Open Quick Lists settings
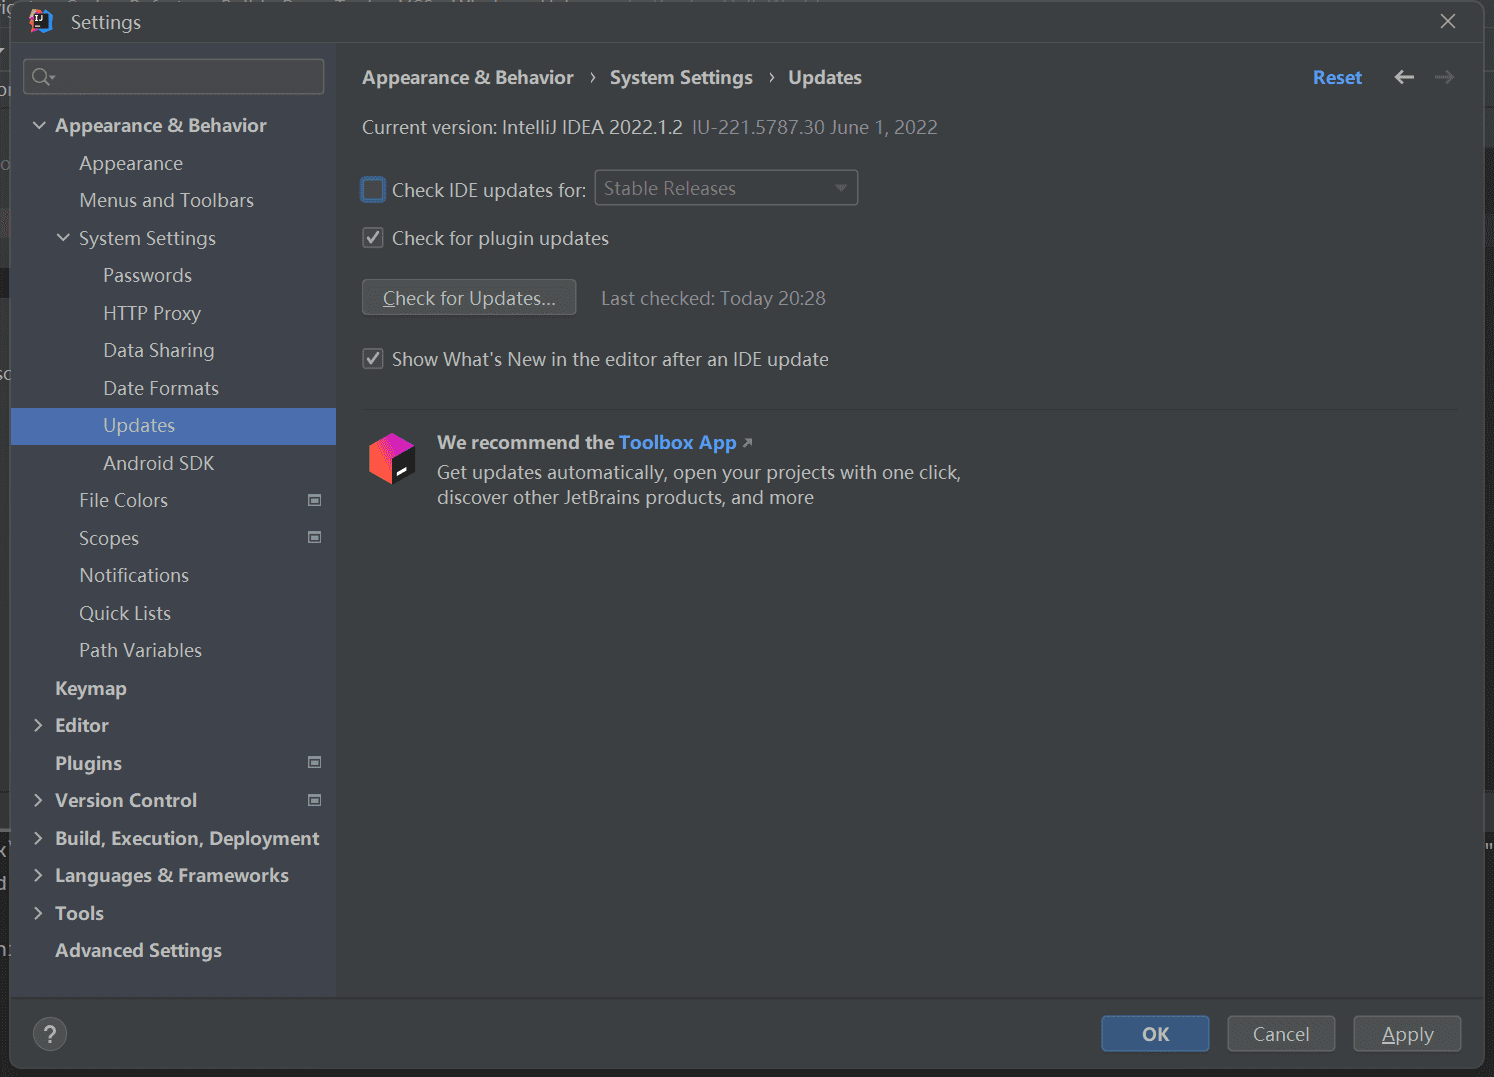 (125, 613)
